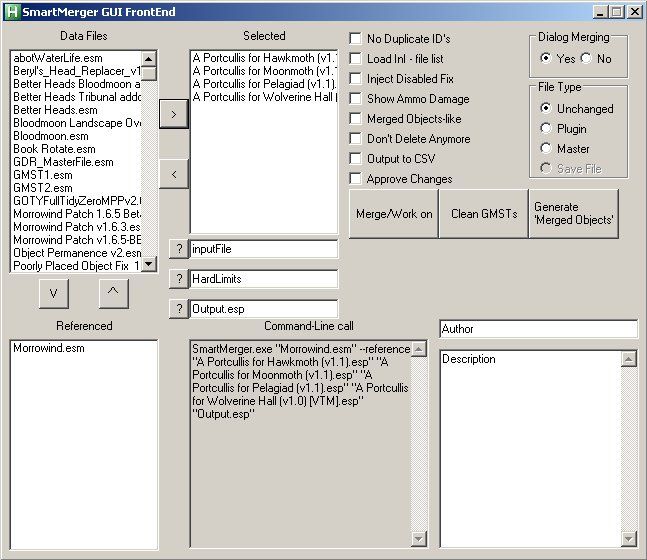The width and height of the screenshot is (647, 560).
Task: Select Morrowind Patch v1.6.3 entry
Action: coord(77,227)
